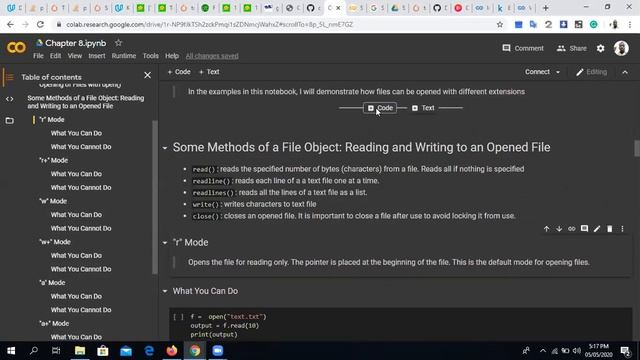Viewport: 640px width, 360px height.
Task: Open a new browser tab
Action: pyautogui.click(x=545, y=8)
